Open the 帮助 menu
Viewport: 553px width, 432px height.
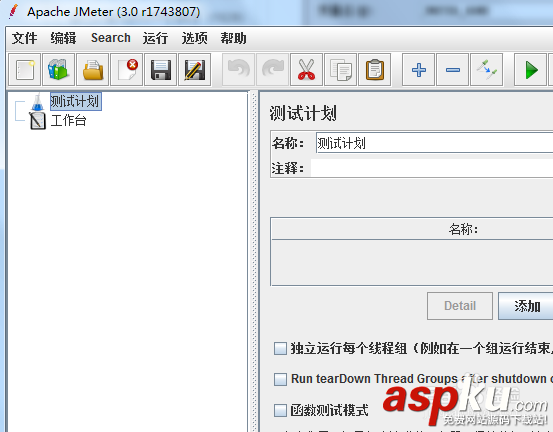233,38
